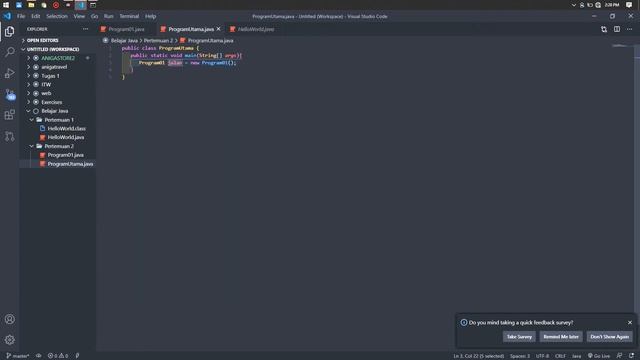
Task: Change line endings via CRLF status item
Action: tap(560, 356)
